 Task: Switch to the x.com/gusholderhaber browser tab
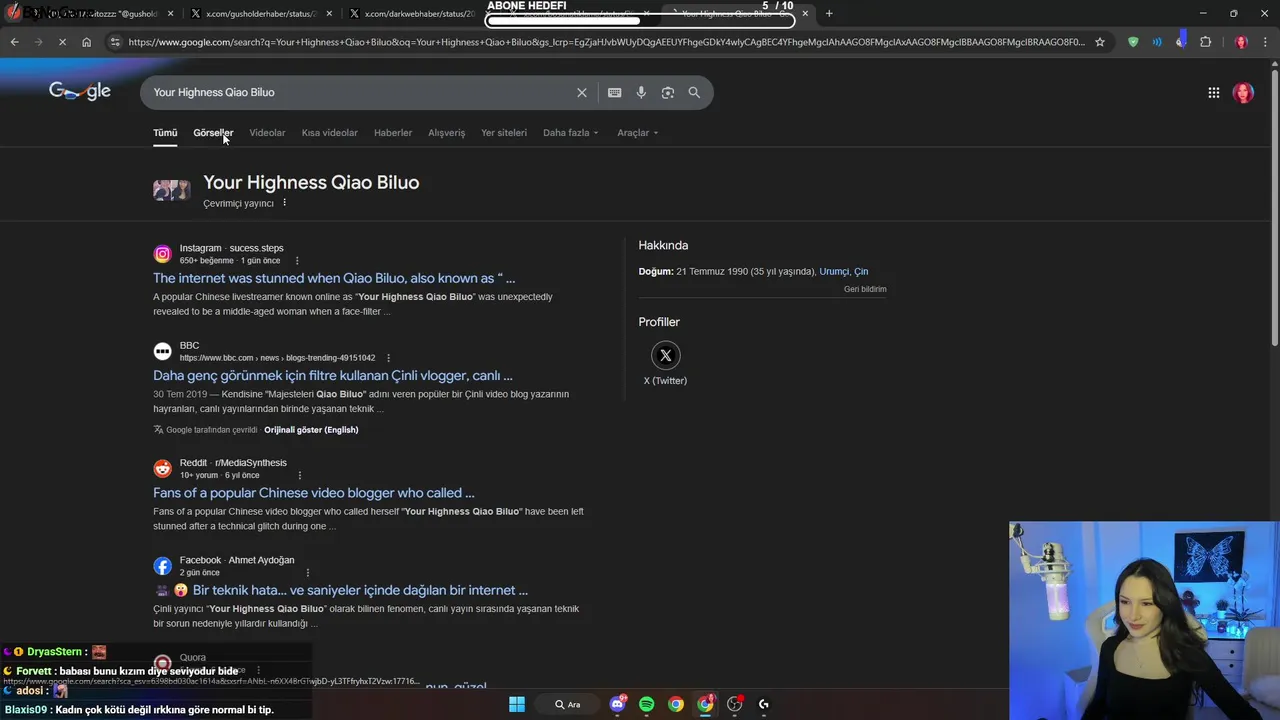(260, 14)
